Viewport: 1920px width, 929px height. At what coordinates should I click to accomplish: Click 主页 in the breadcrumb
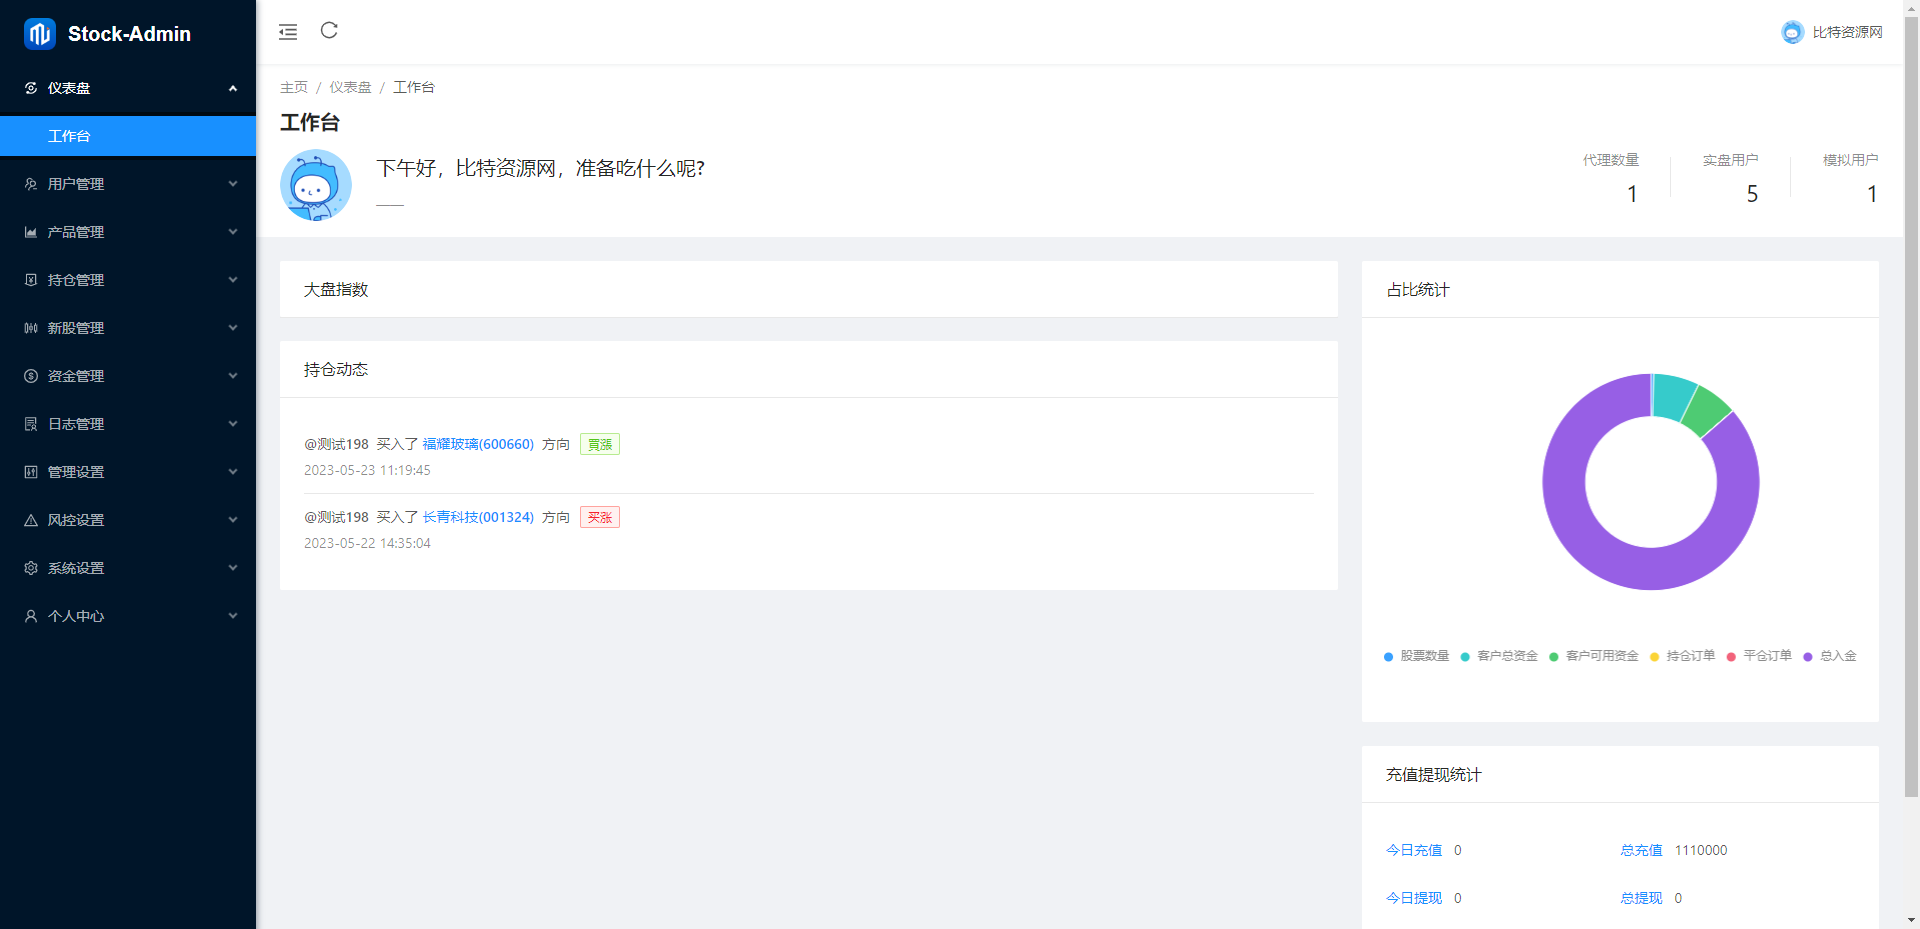point(294,87)
